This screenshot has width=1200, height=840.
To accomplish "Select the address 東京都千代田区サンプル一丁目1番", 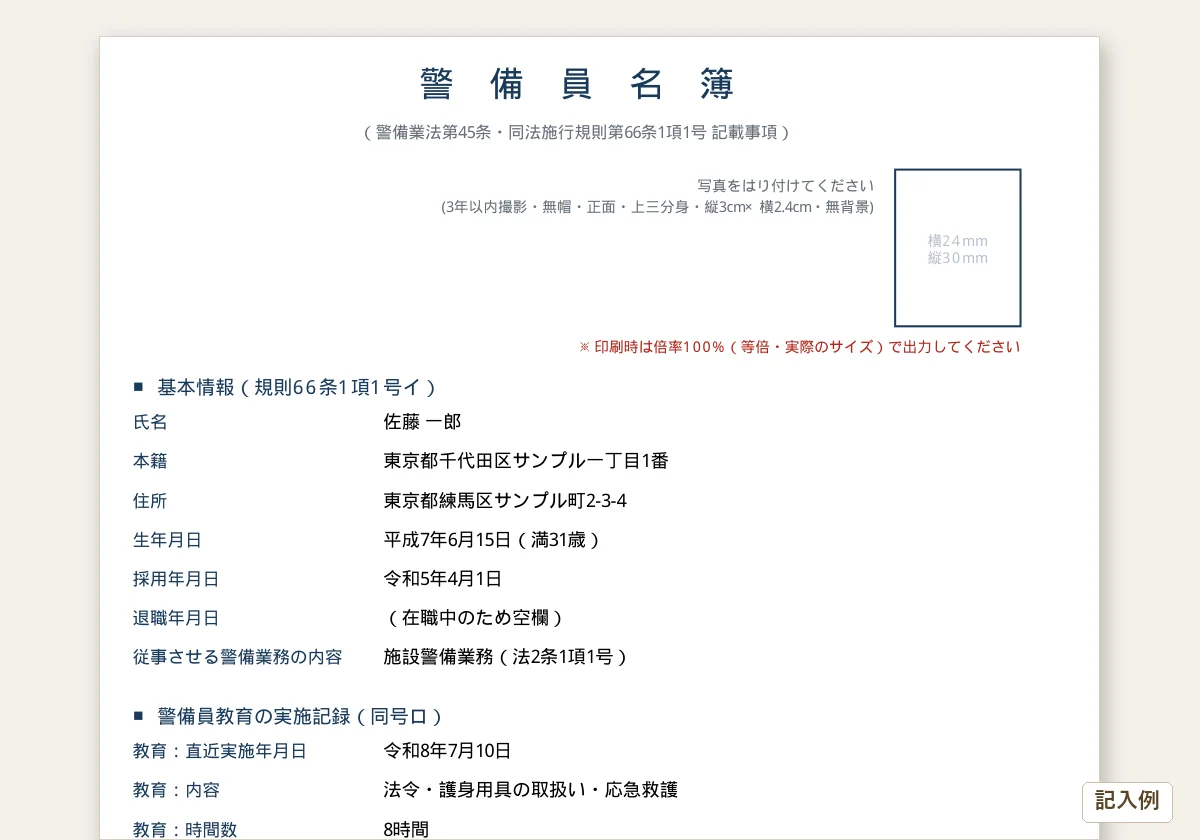I will pos(526,461).
